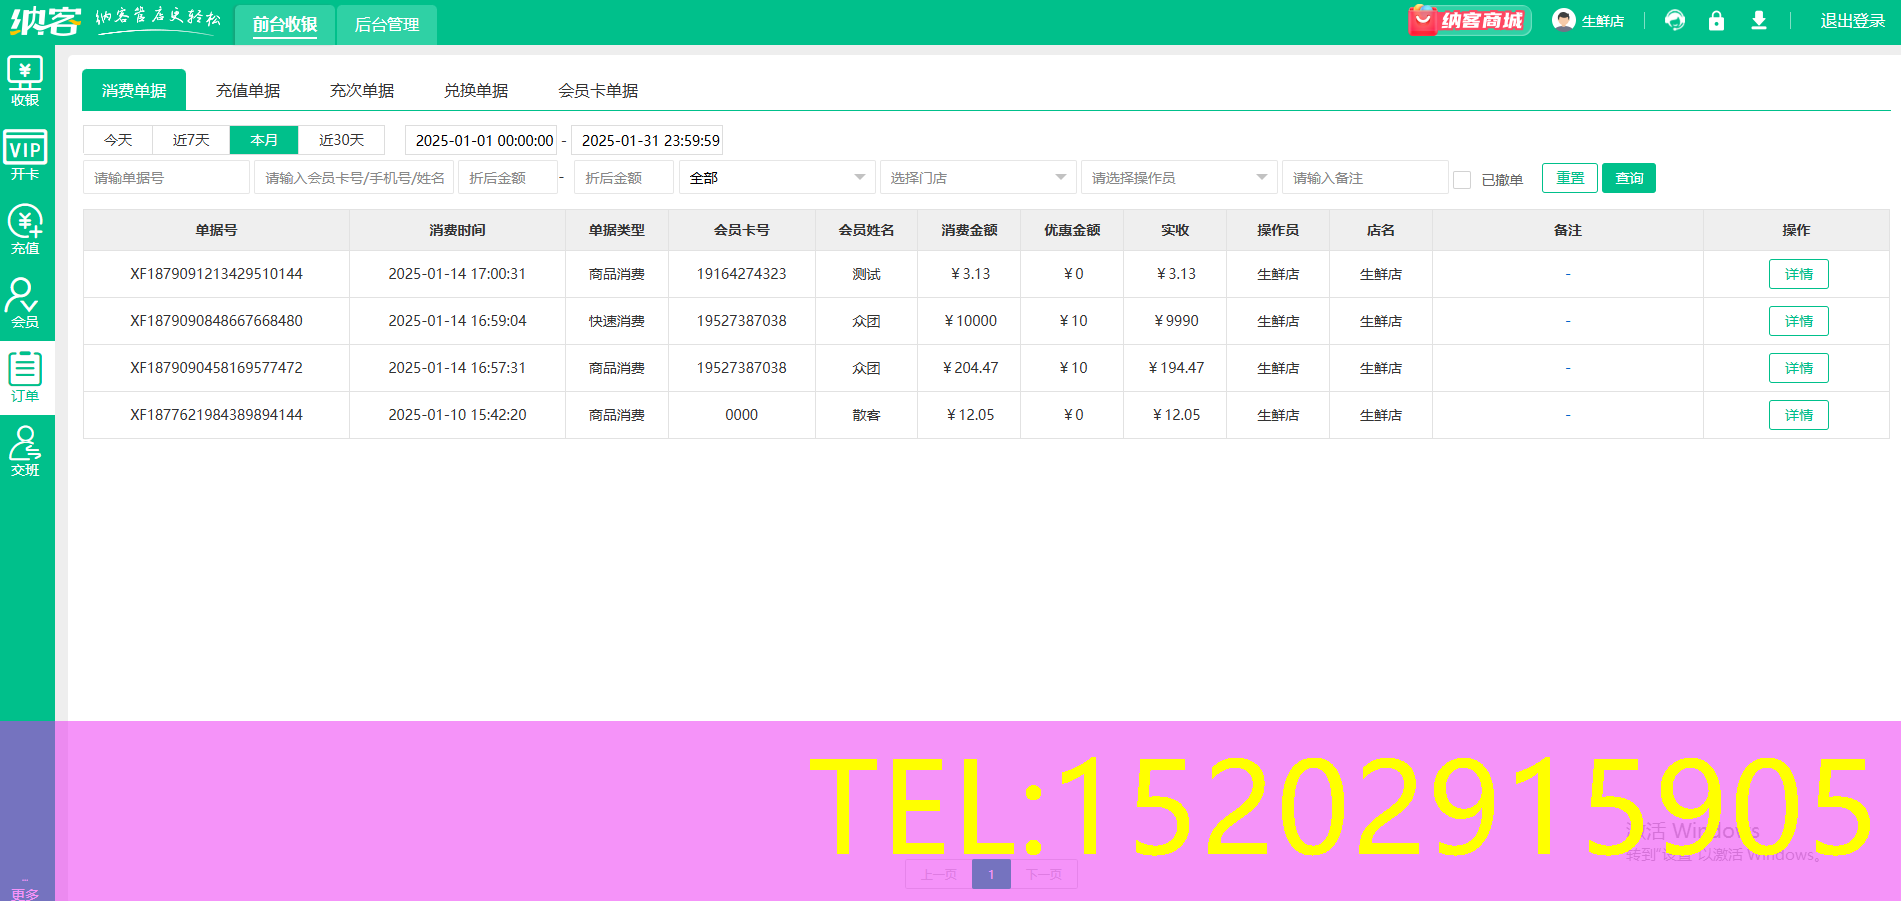Toggle the 已撤单 checkbox

coord(1462,179)
